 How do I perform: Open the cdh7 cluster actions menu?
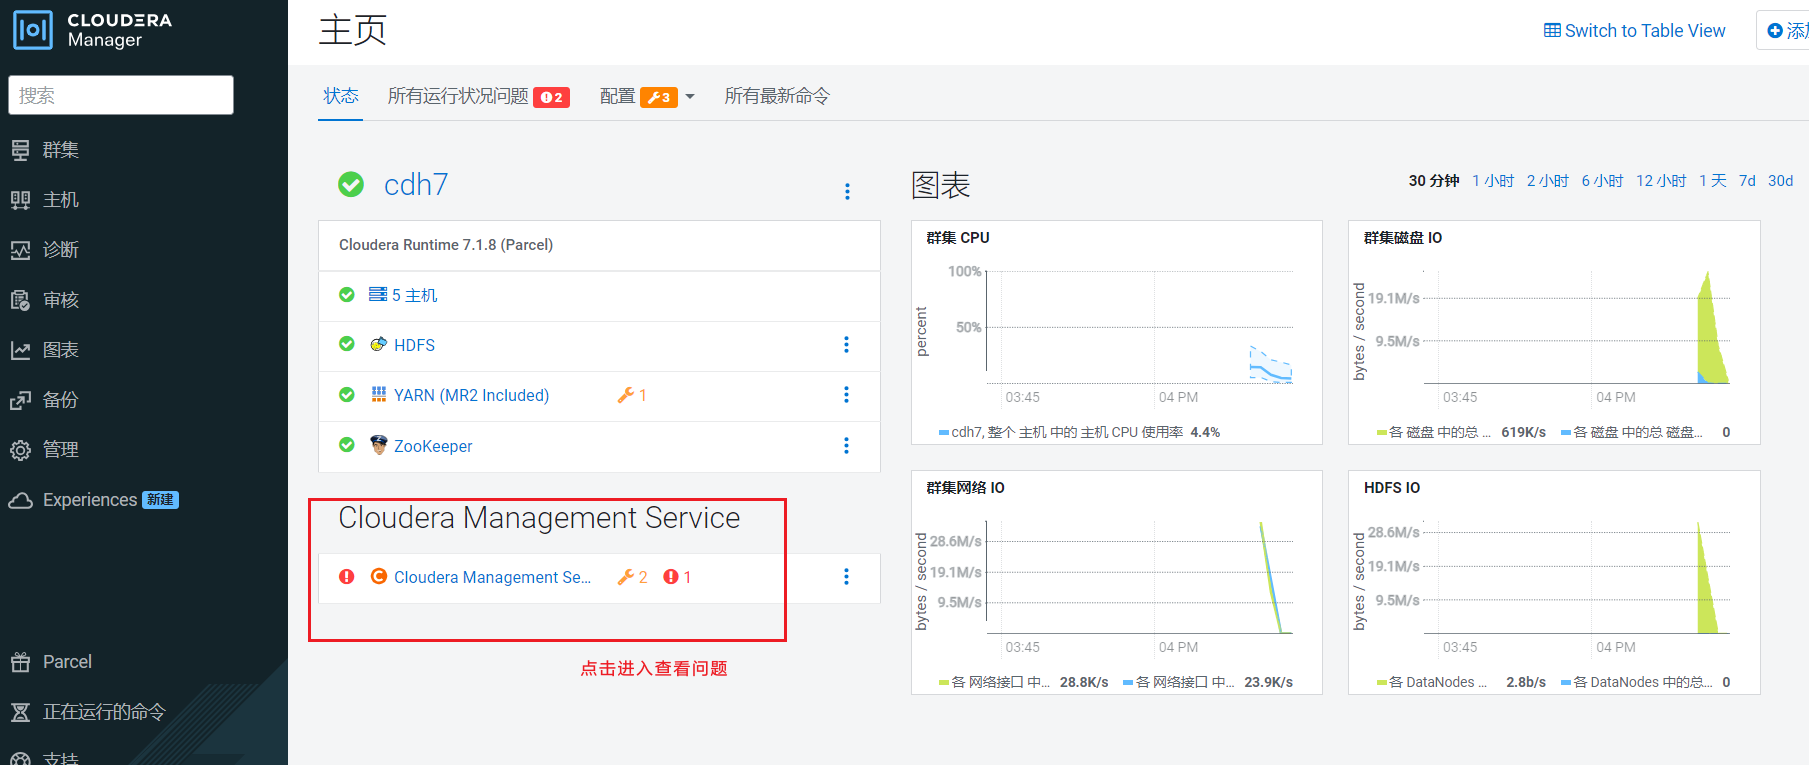click(847, 191)
